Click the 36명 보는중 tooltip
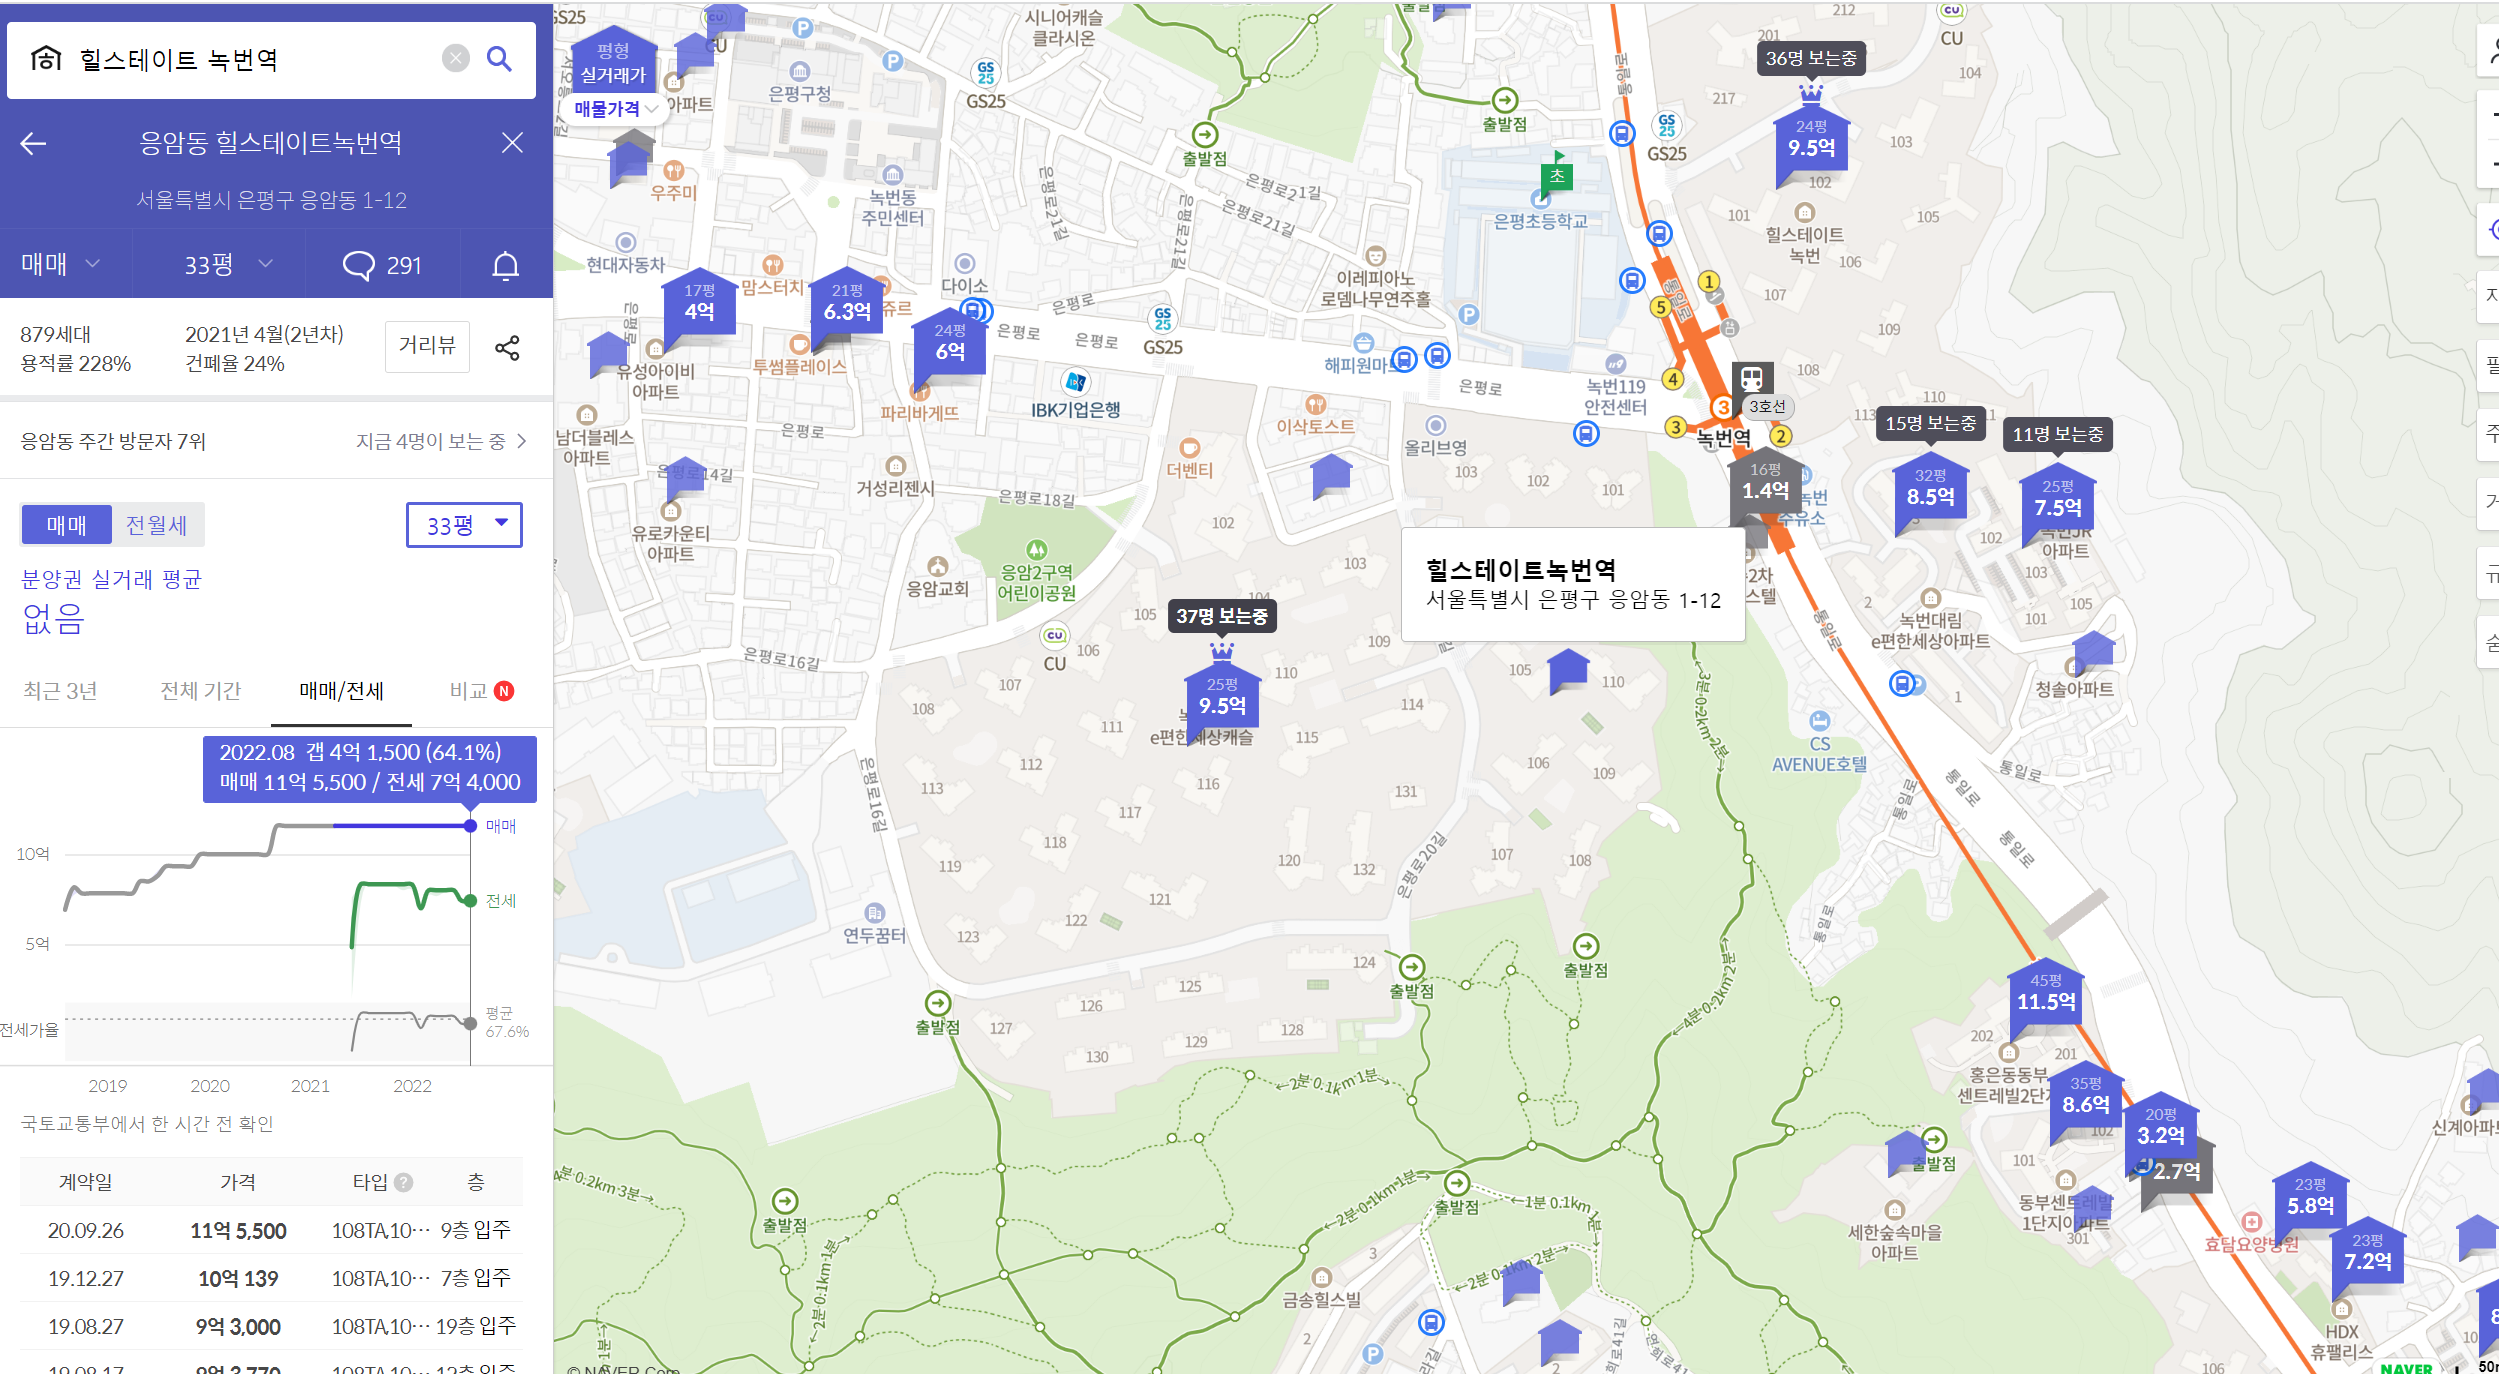This screenshot has width=2499, height=1374. (x=1811, y=58)
